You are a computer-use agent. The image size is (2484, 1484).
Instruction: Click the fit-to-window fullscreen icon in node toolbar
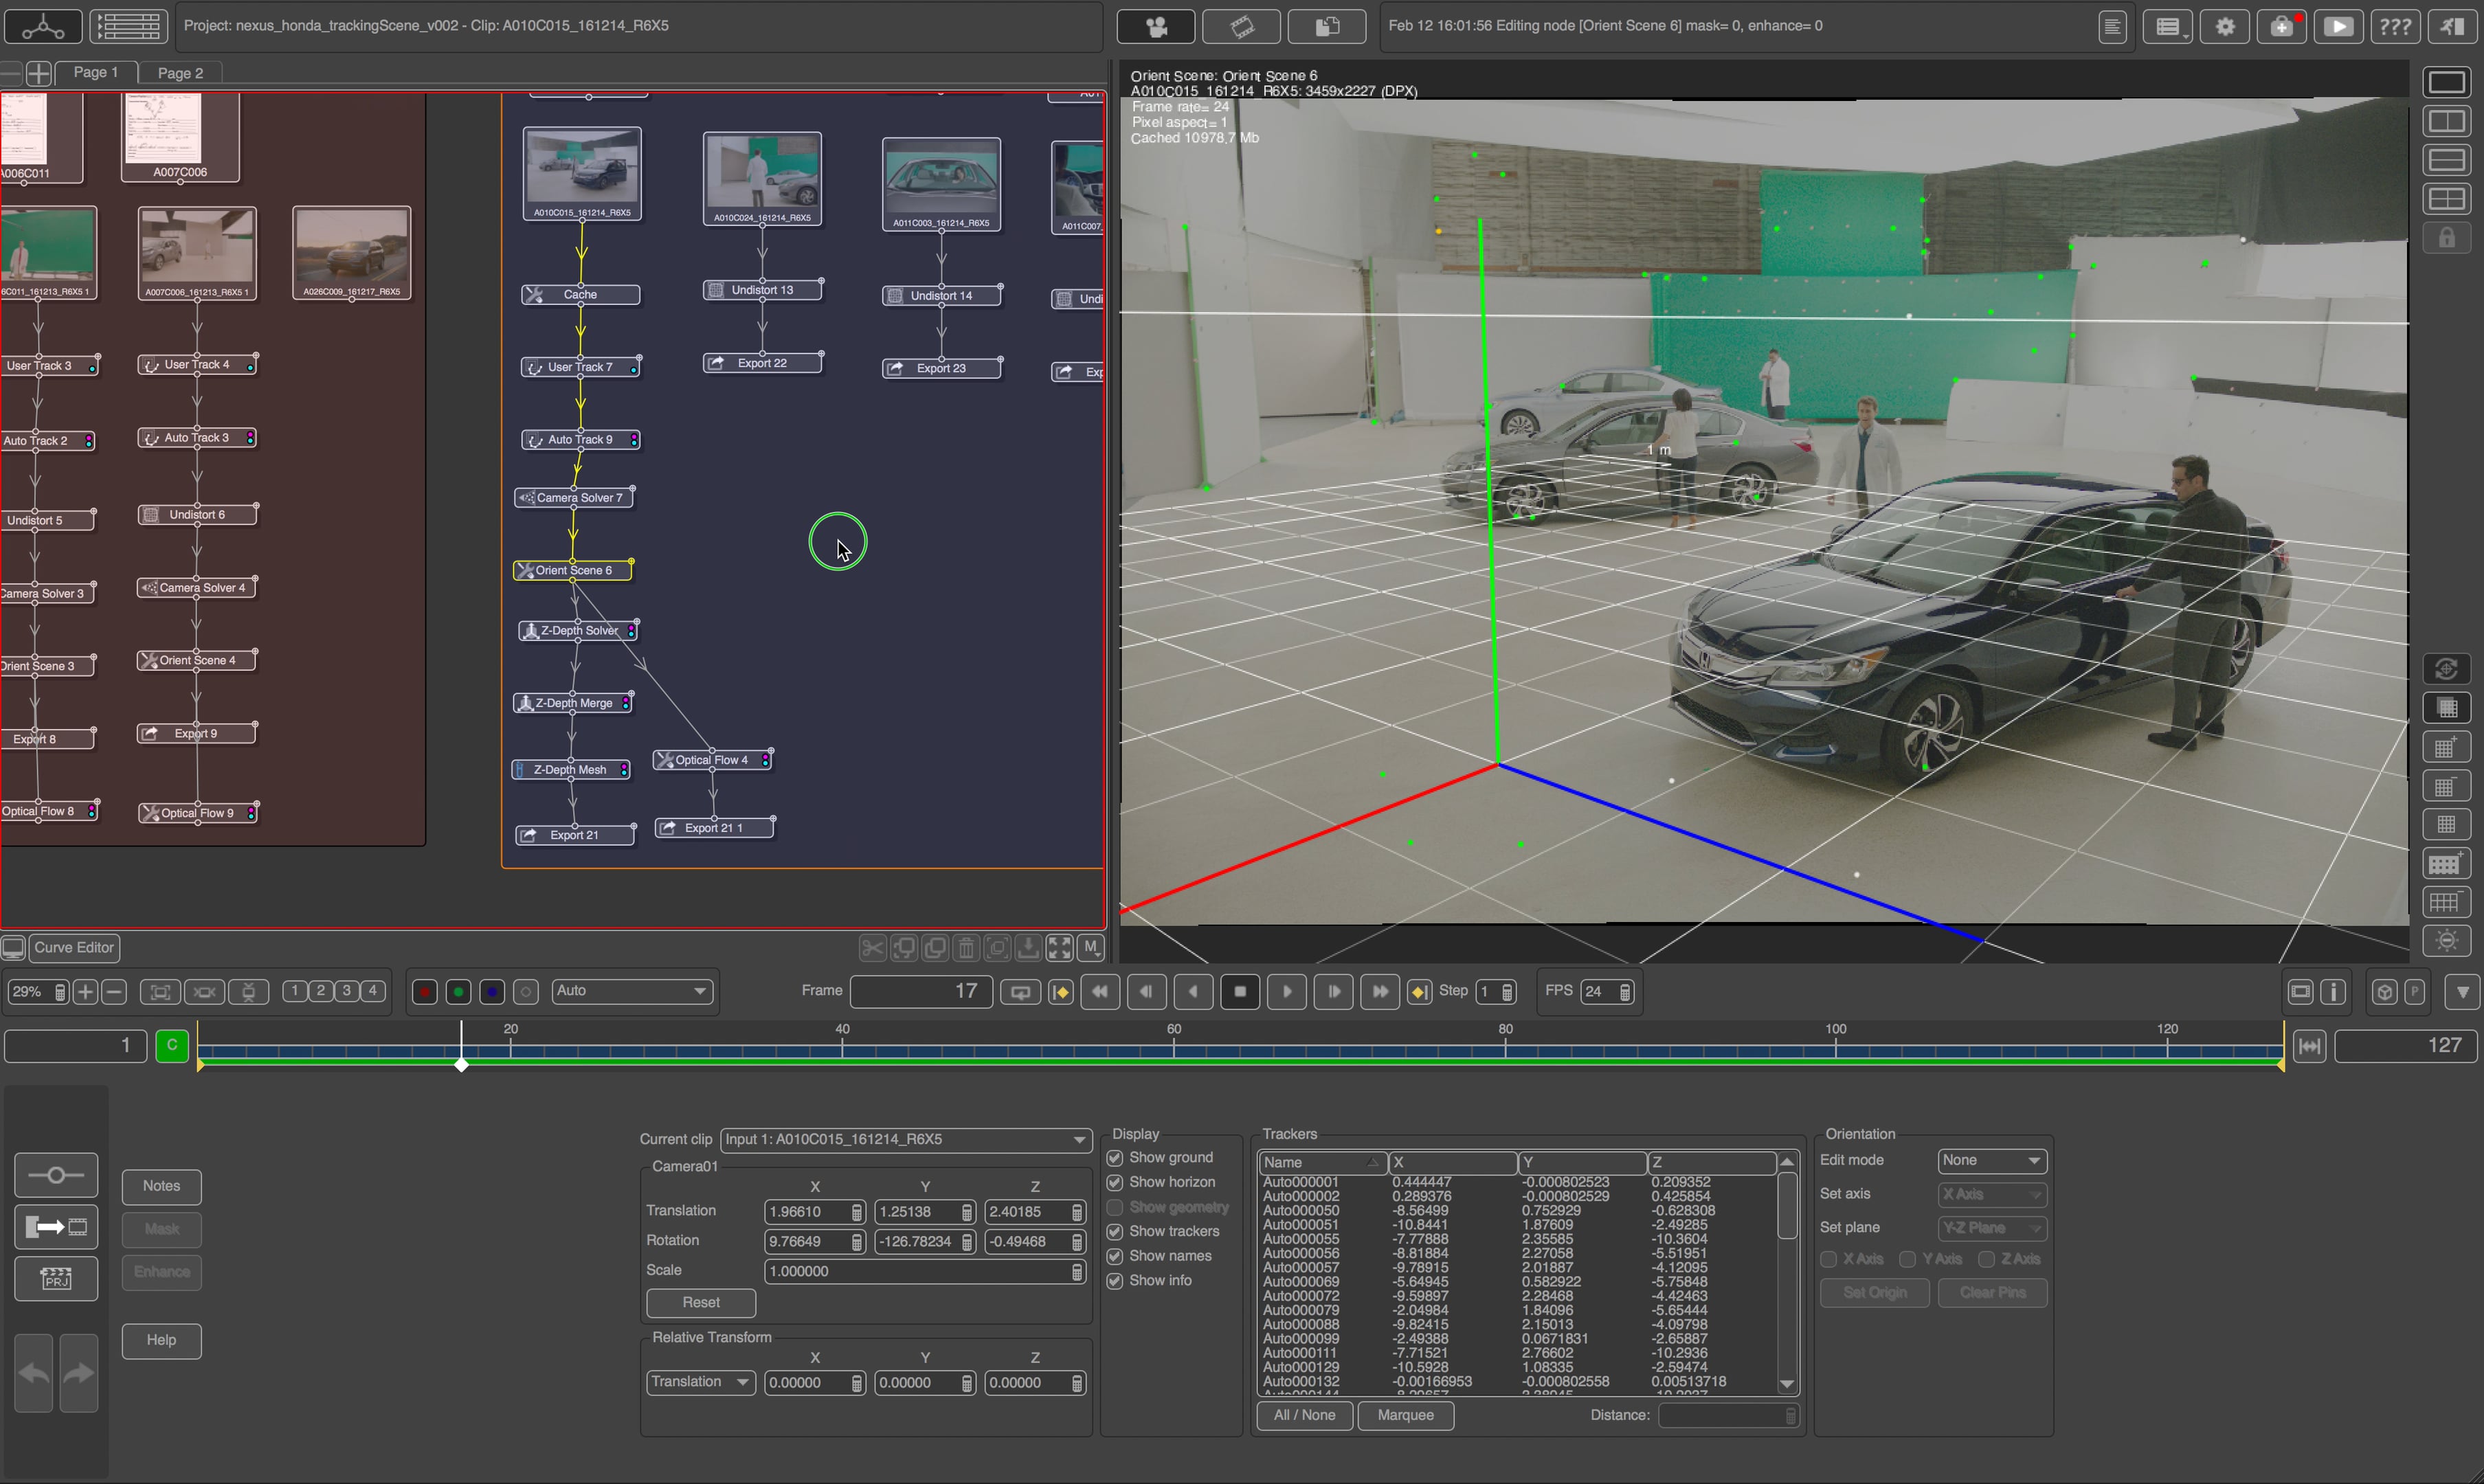point(1059,948)
